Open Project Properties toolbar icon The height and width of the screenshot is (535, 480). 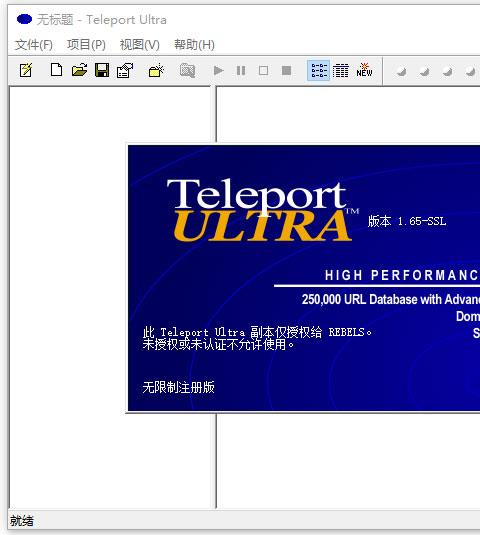click(125, 70)
